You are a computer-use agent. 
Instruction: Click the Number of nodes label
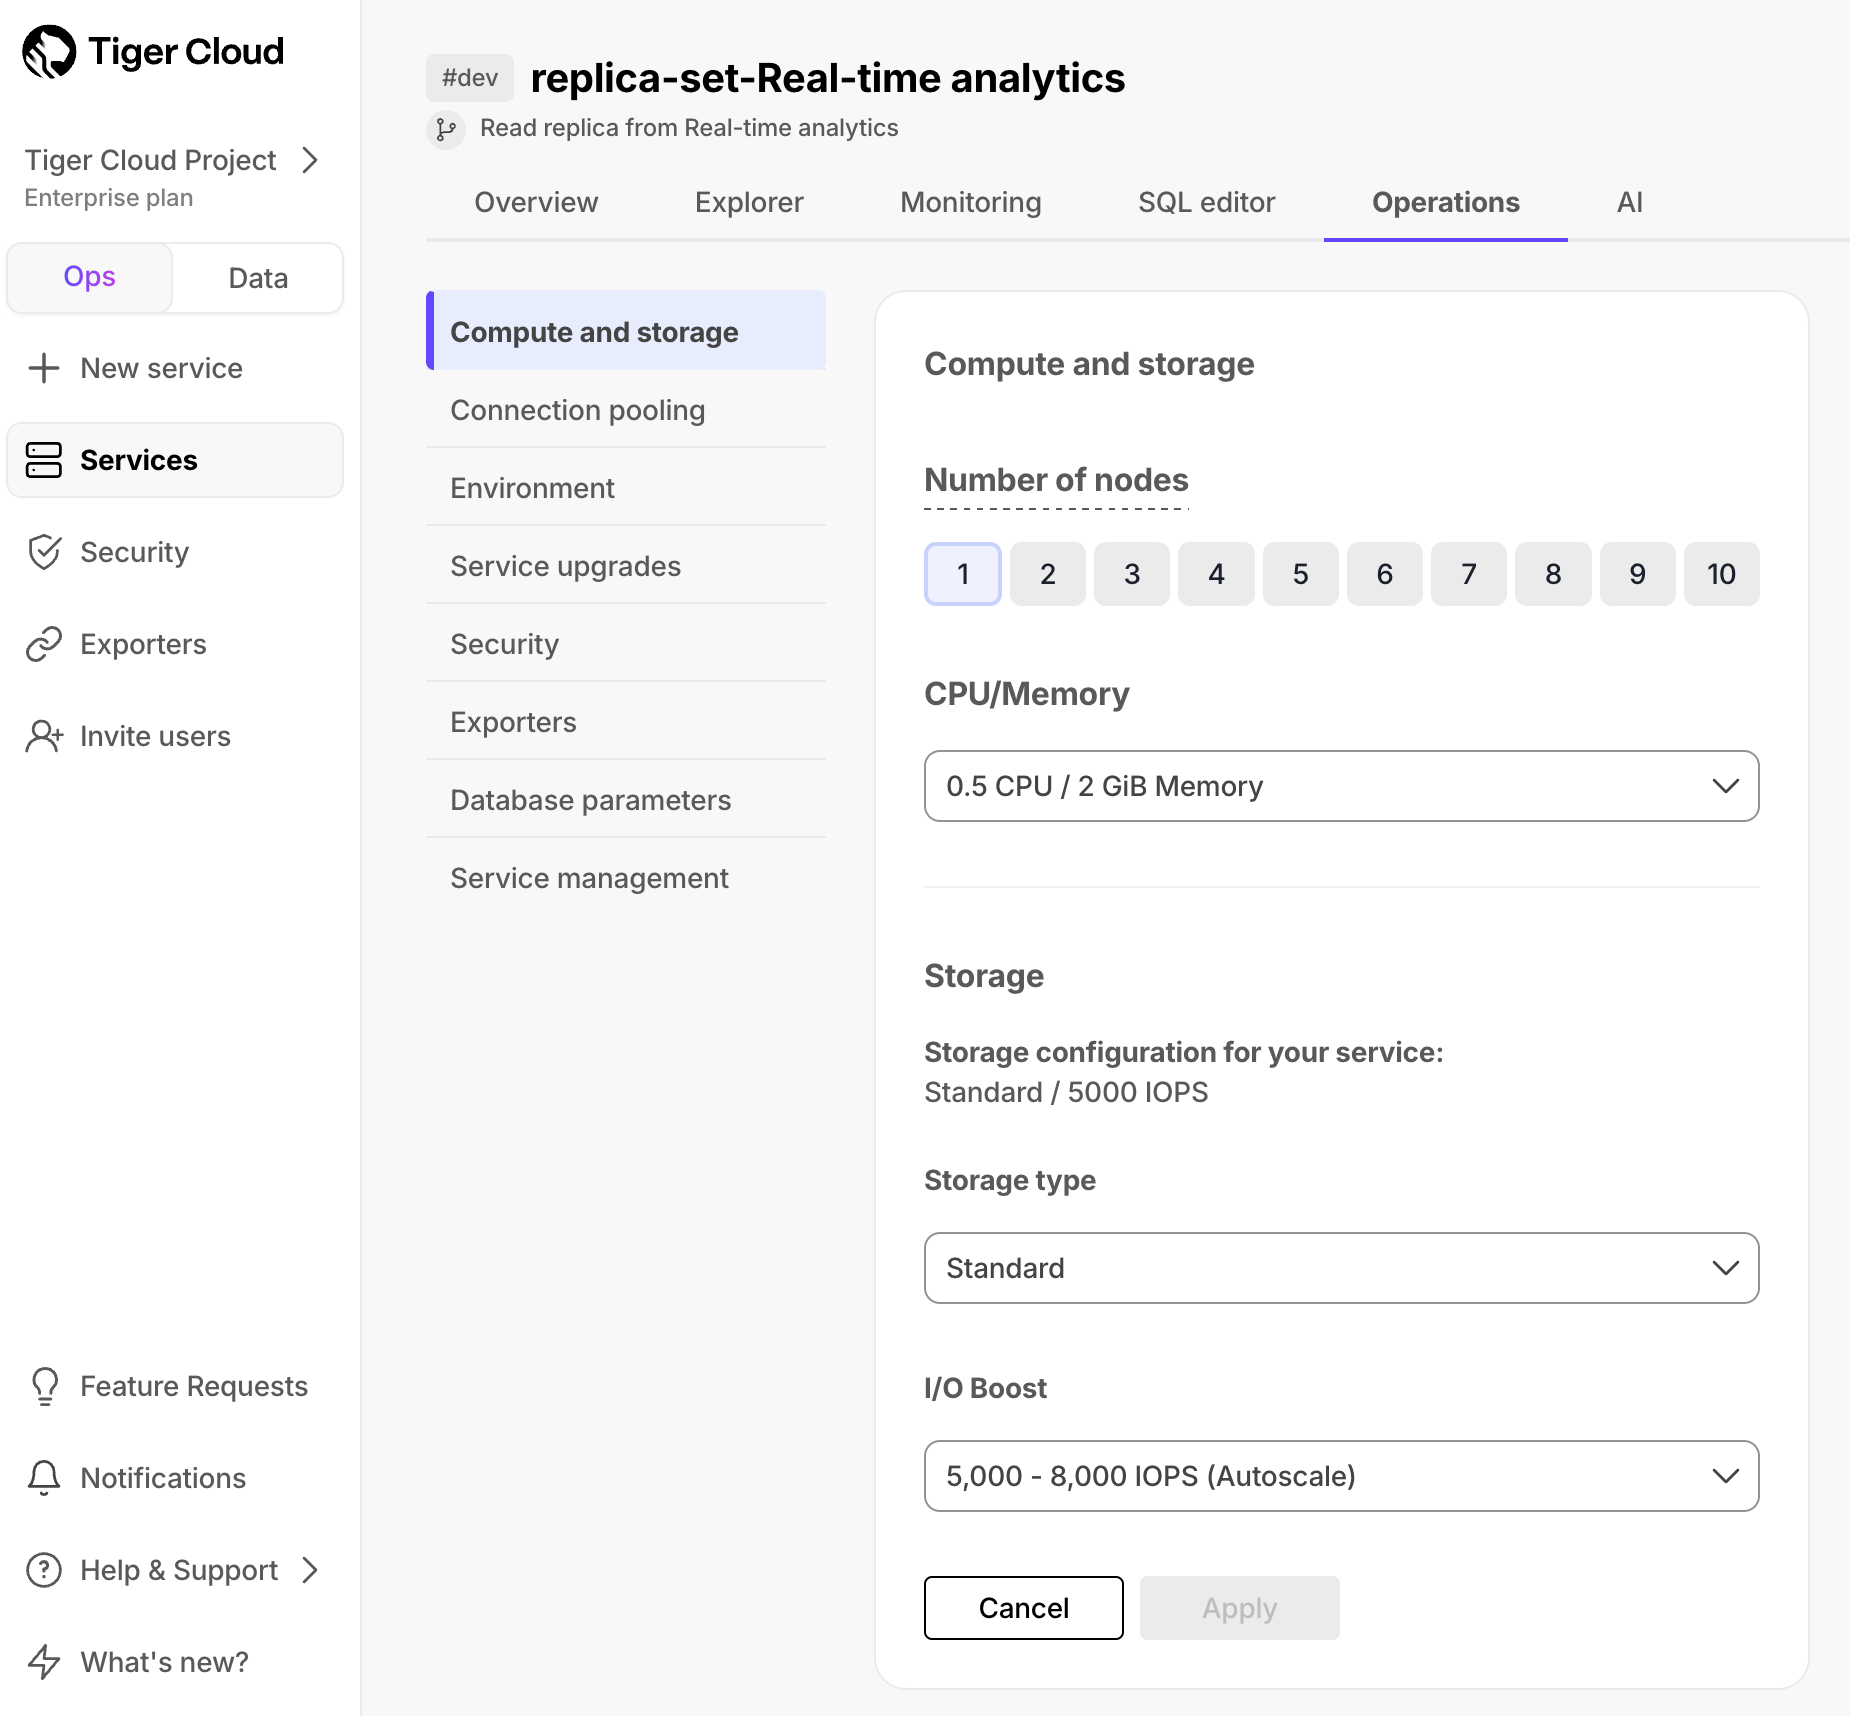[x=1057, y=480]
